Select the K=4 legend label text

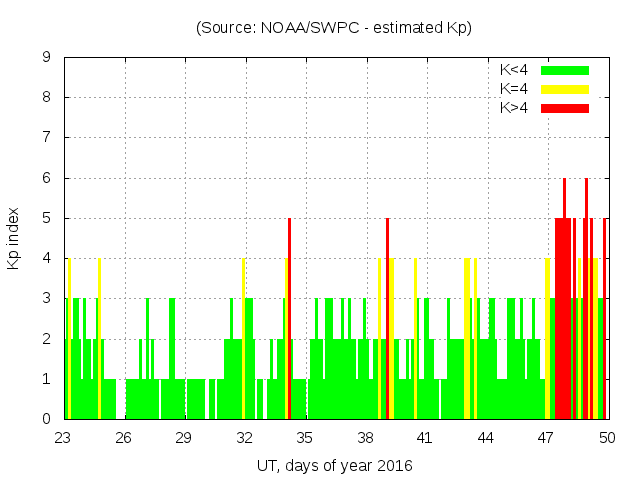coord(515,89)
